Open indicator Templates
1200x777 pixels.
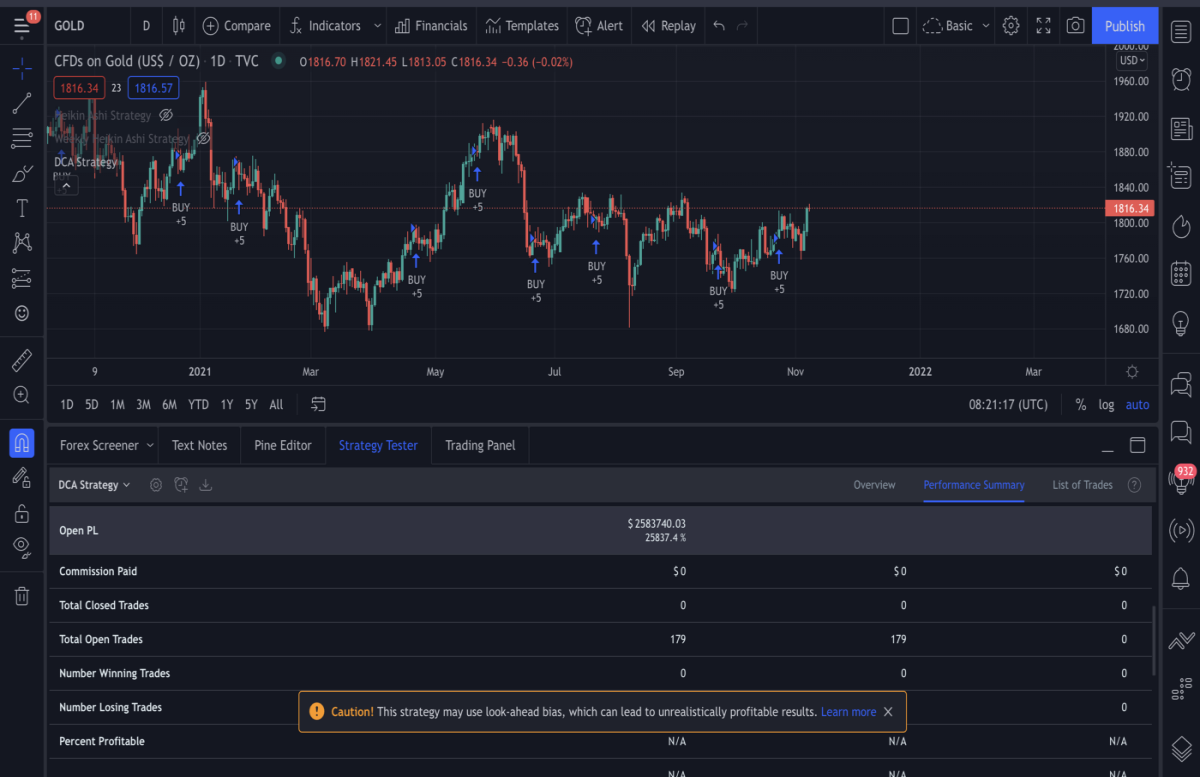click(x=523, y=26)
